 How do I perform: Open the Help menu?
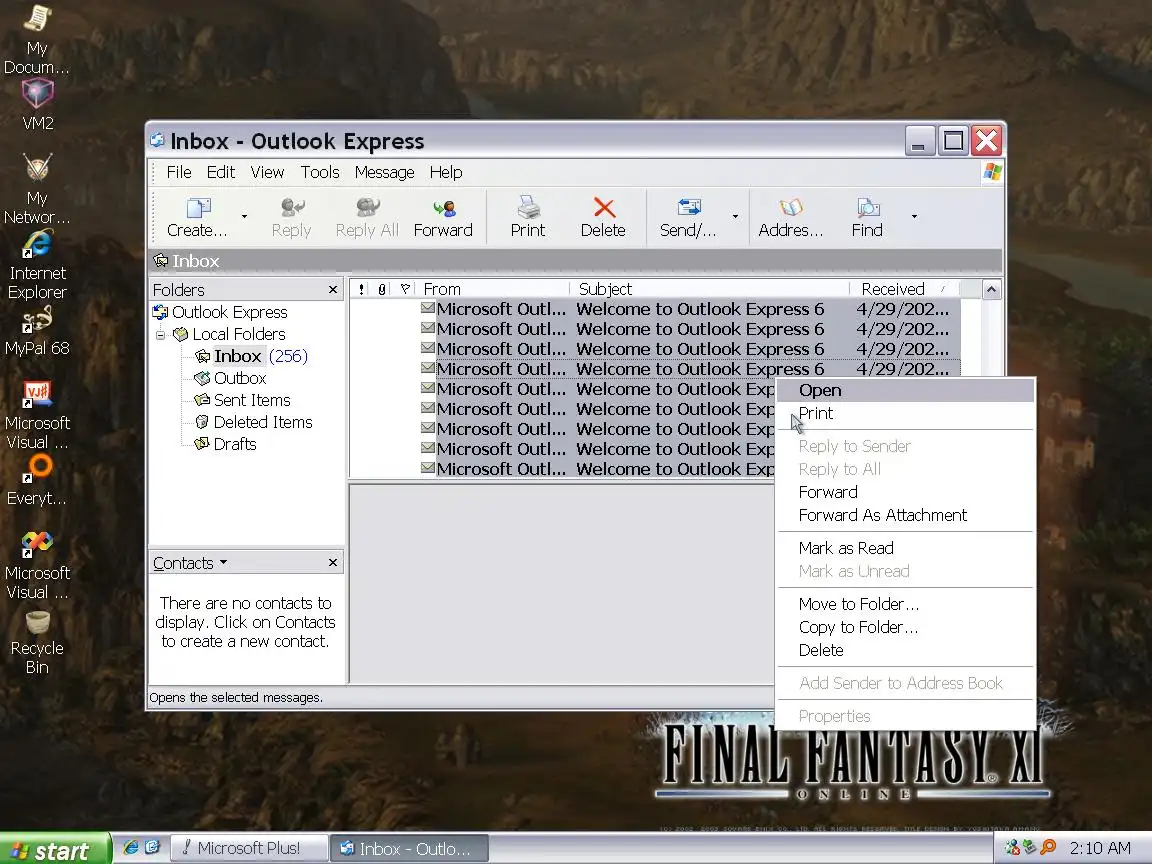tap(446, 173)
